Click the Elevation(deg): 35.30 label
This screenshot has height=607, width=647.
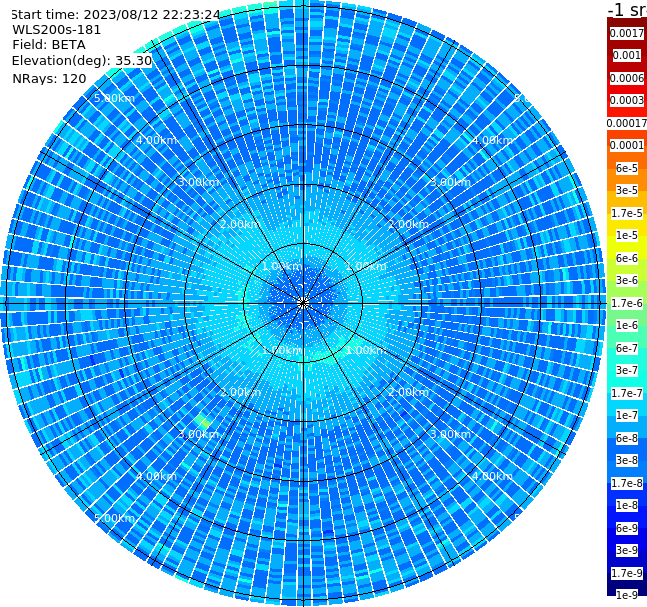pos(82,61)
